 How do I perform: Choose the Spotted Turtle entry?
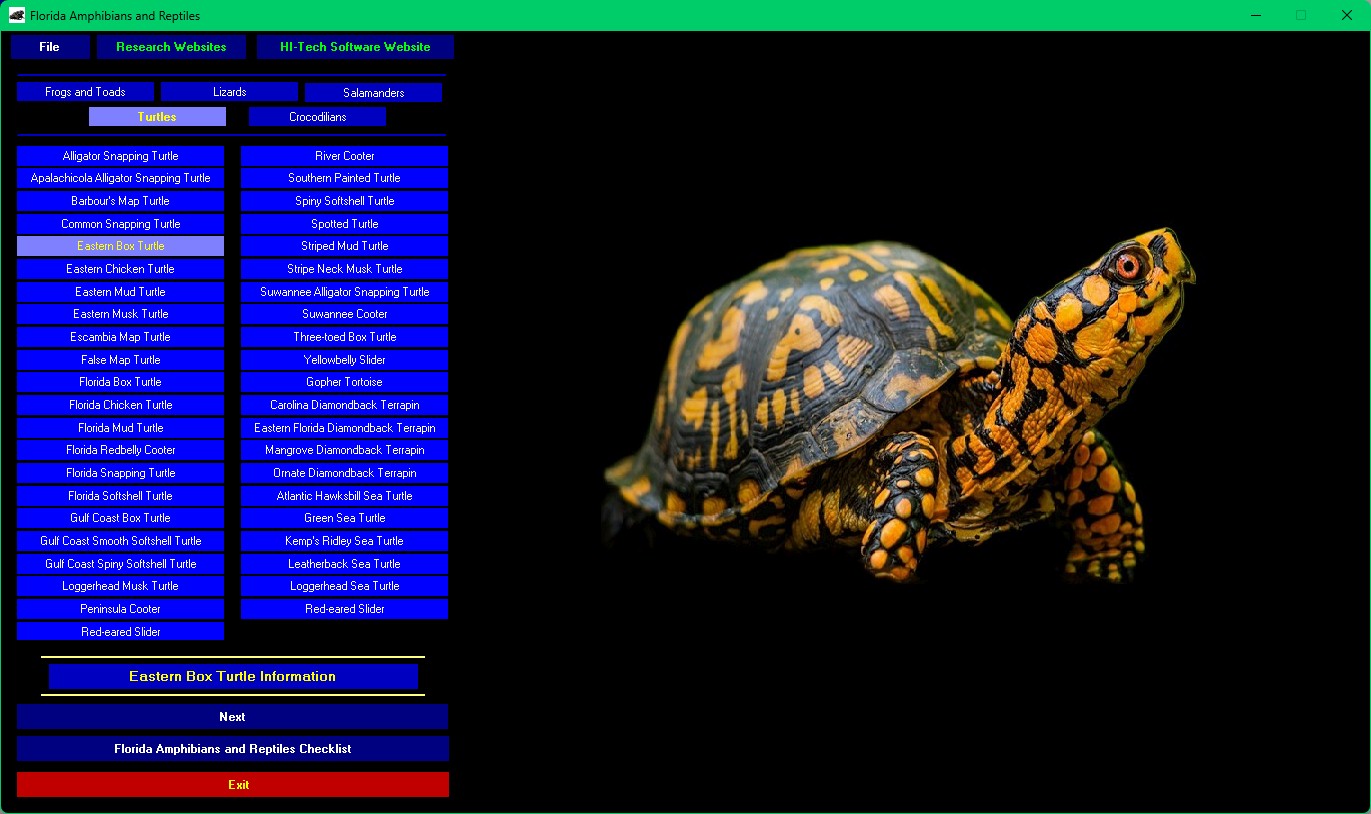(344, 224)
